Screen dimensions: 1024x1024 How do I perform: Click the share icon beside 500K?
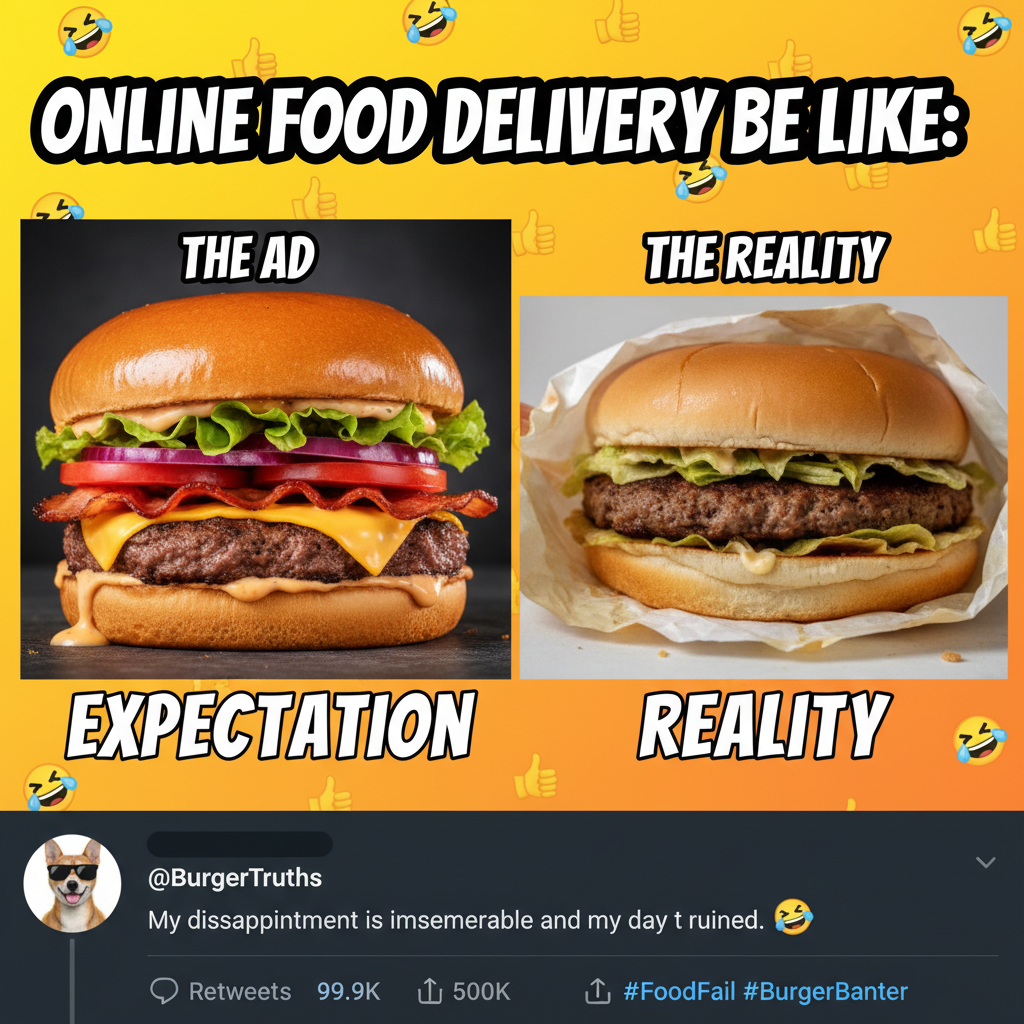point(429,991)
